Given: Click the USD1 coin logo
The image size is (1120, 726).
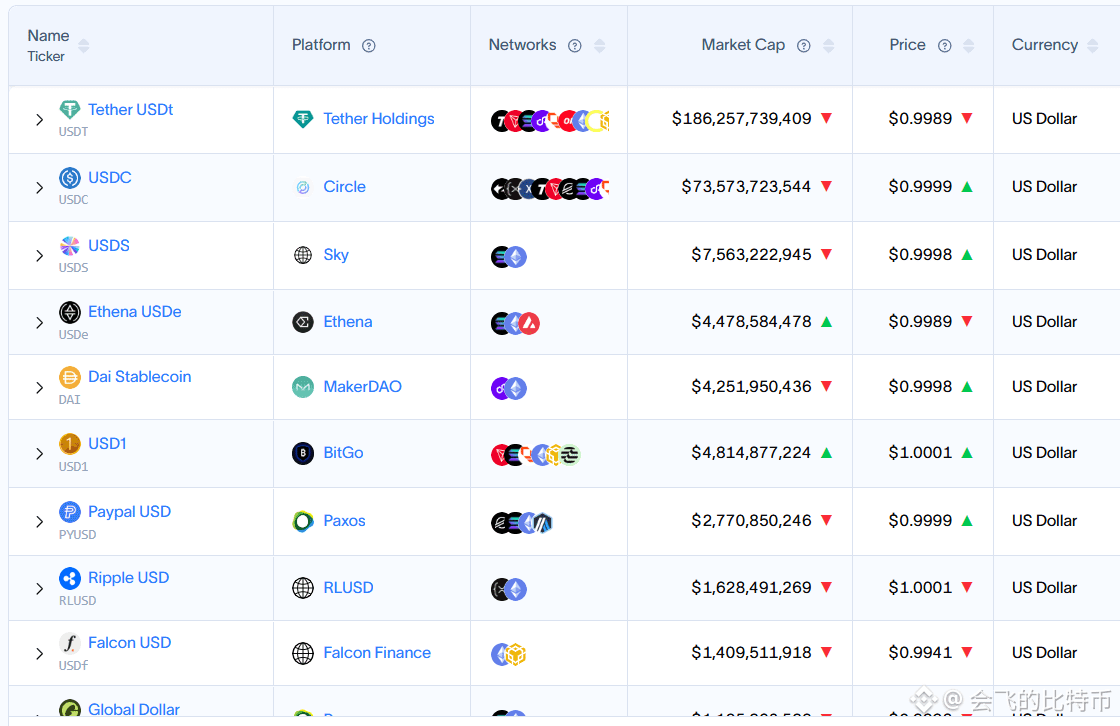Looking at the screenshot, I should (x=69, y=444).
